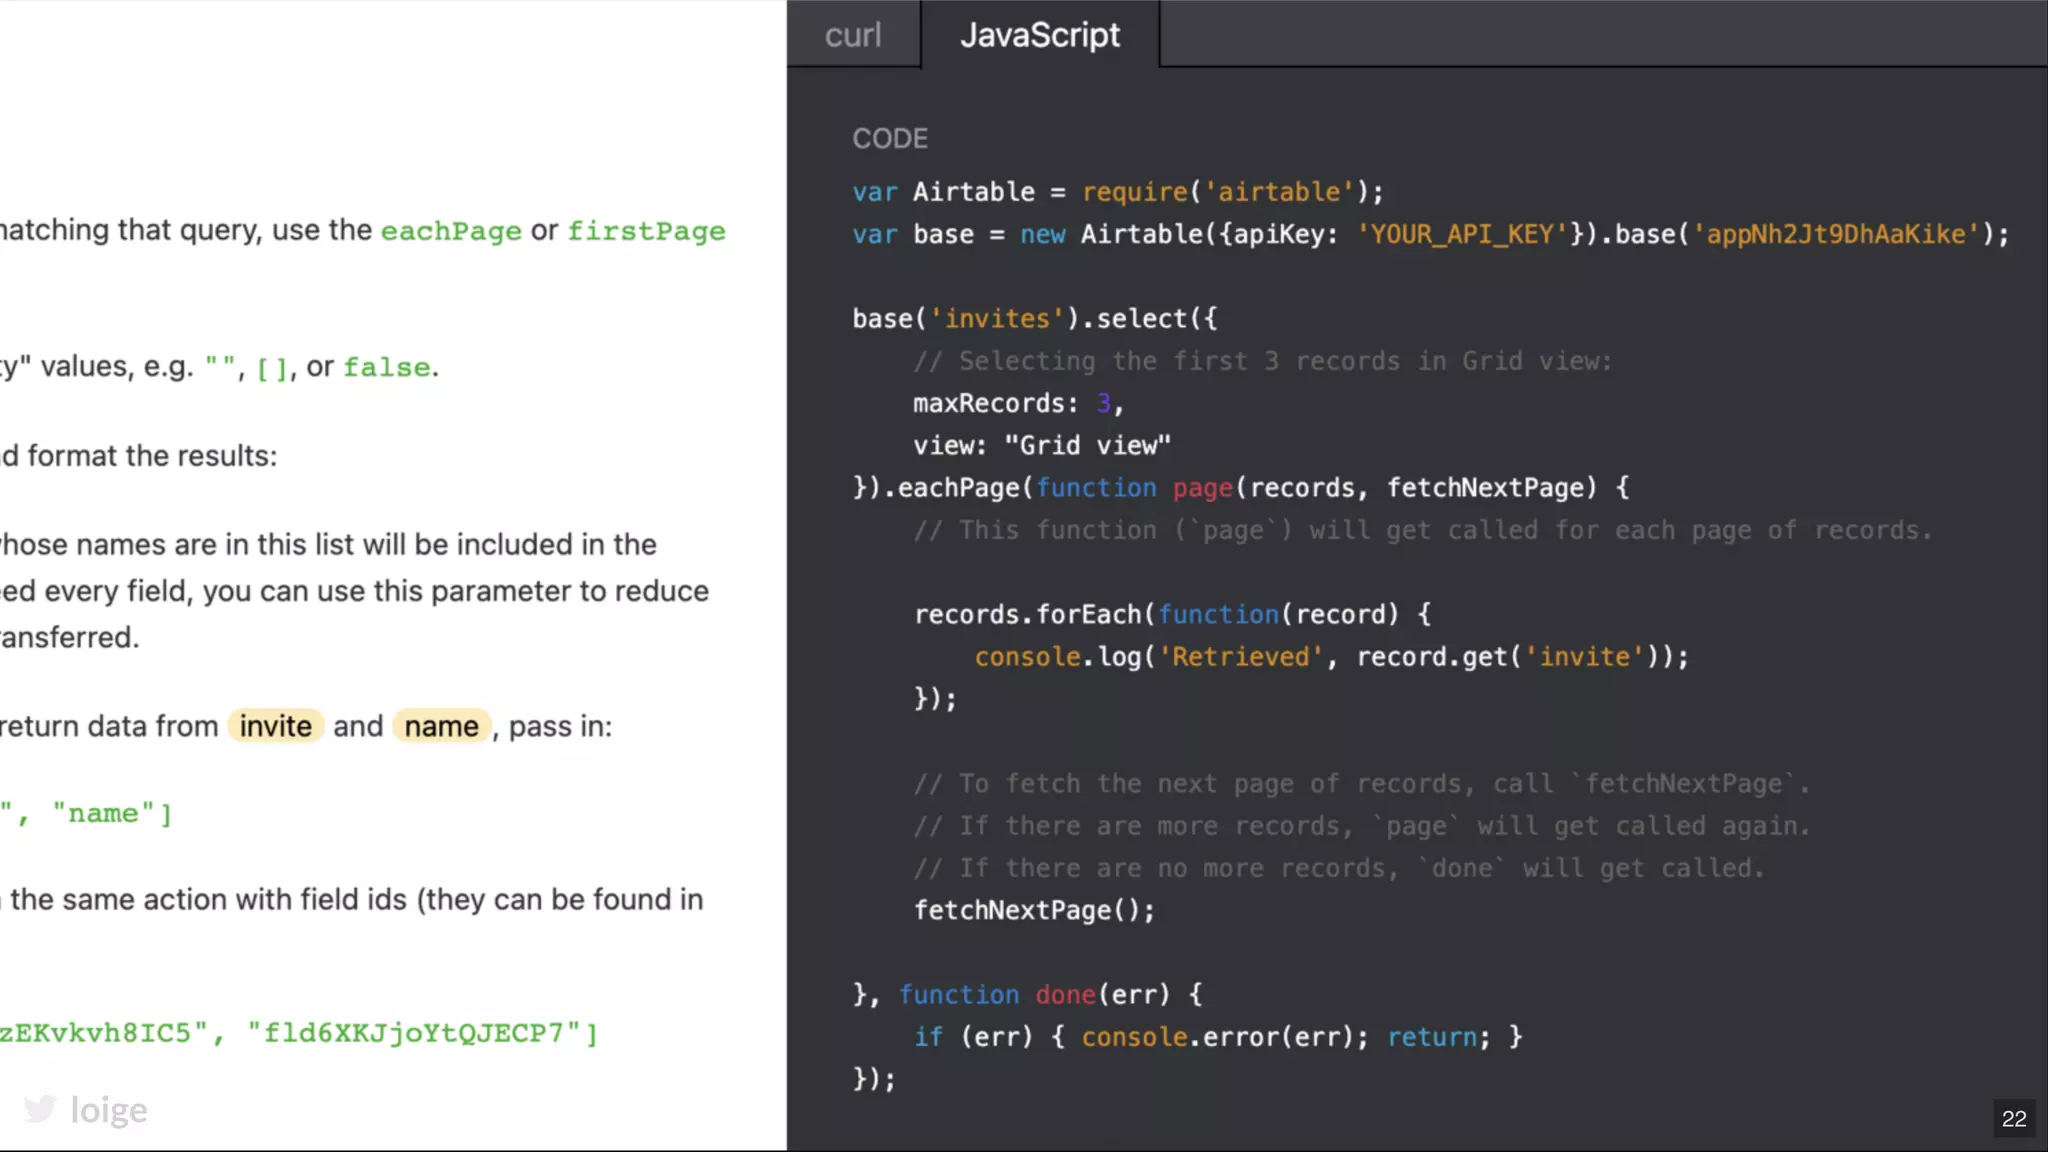Image resolution: width=2048 pixels, height=1152 pixels.
Task: Click the highlighted name field name
Action: click(441, 726)
